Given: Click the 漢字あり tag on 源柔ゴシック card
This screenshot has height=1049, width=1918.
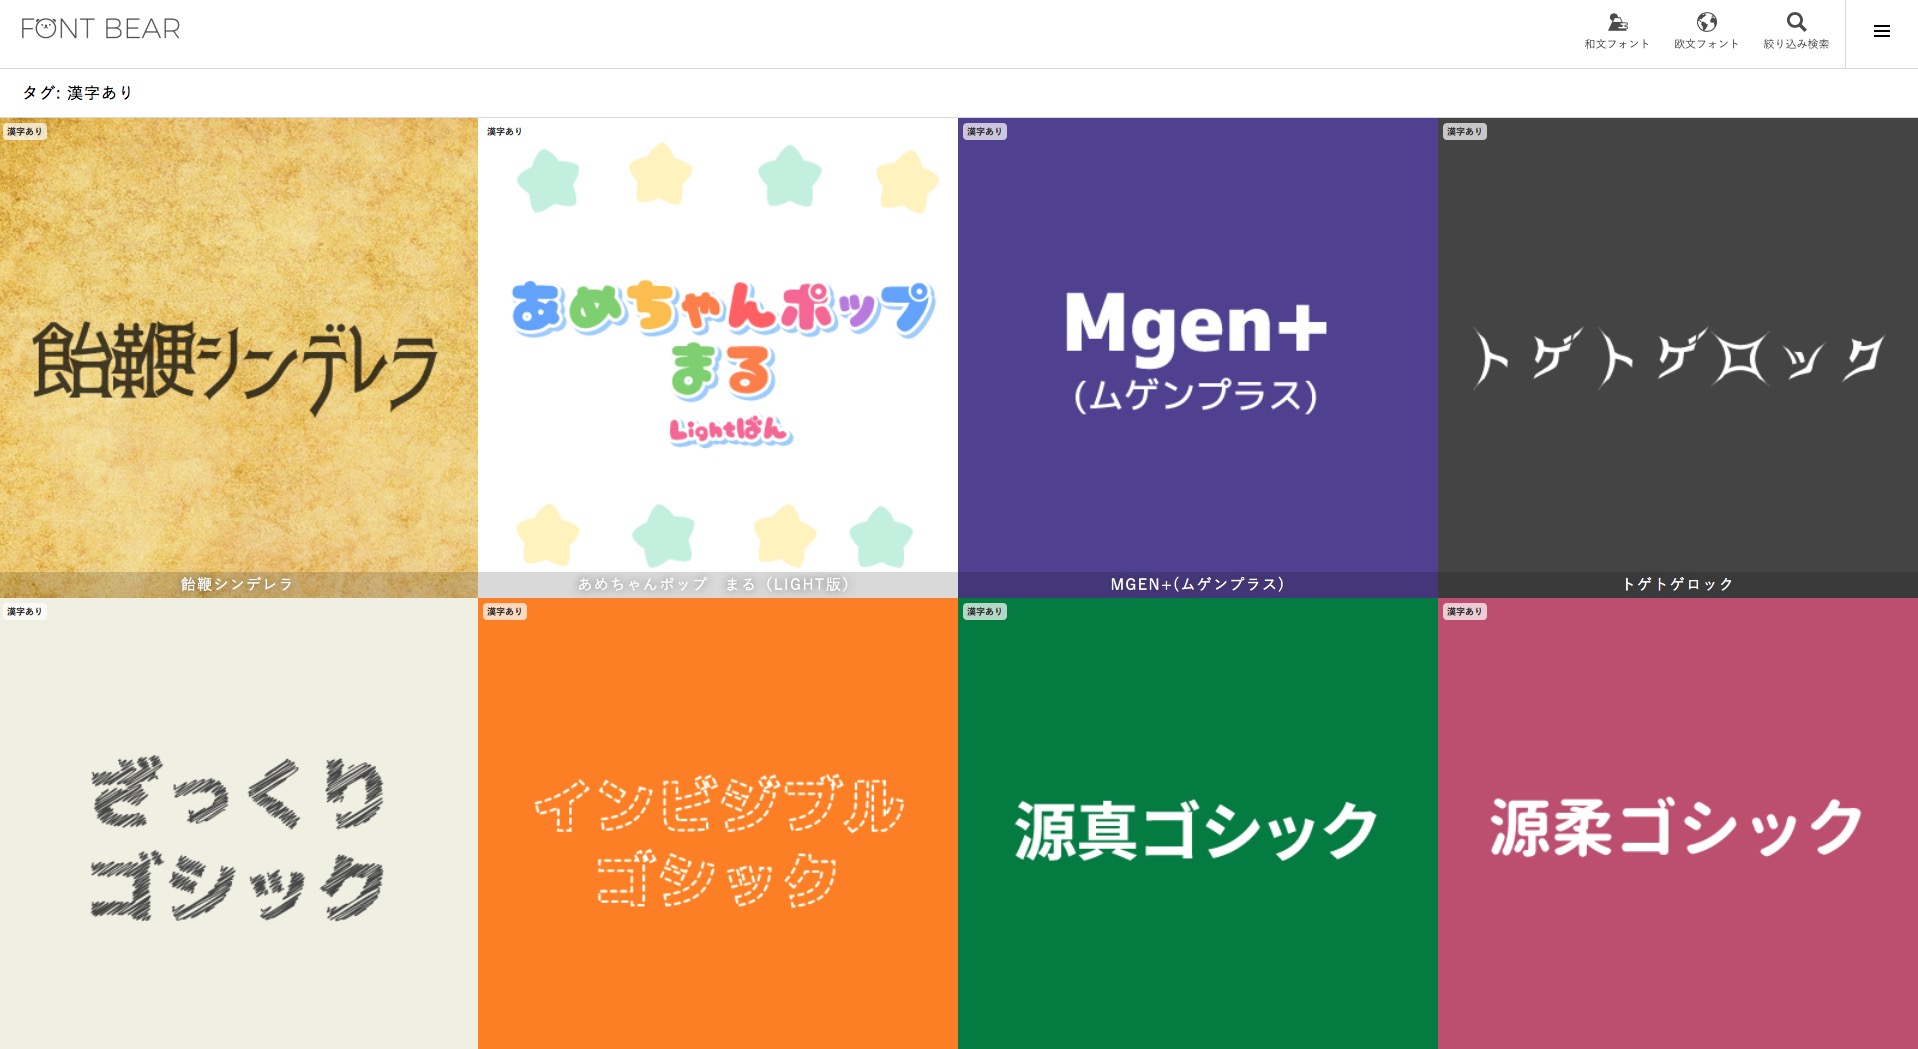Looking at the screenshot, I should [1465, 611].
